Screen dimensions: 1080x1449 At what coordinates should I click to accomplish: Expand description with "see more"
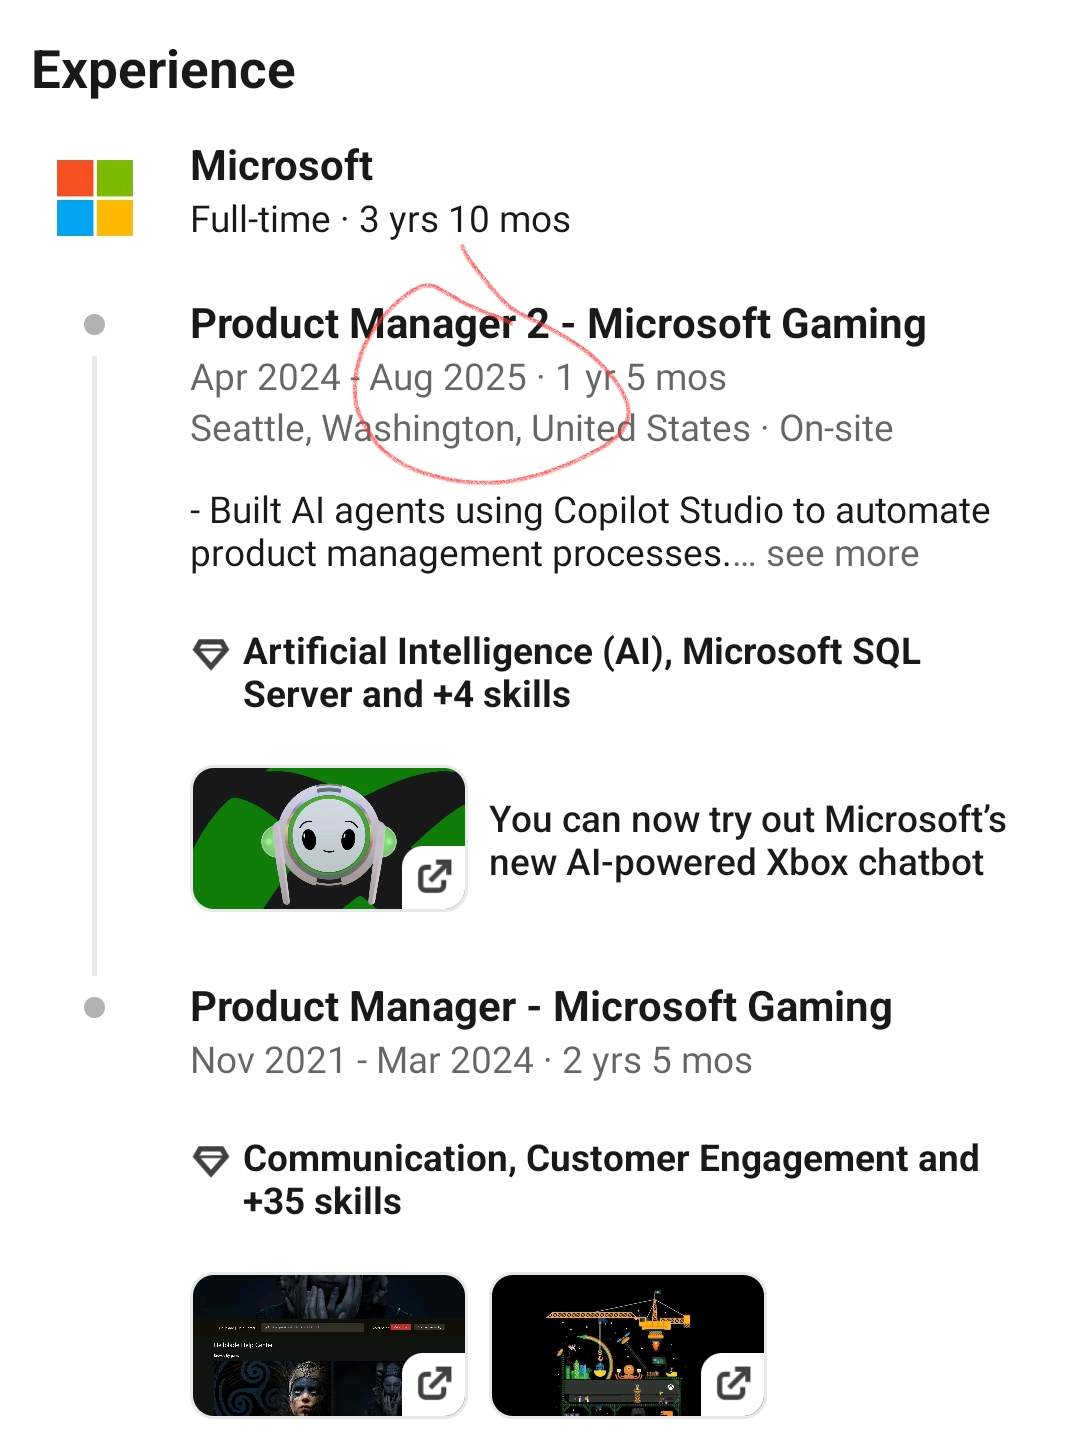(x=842, y=554)
